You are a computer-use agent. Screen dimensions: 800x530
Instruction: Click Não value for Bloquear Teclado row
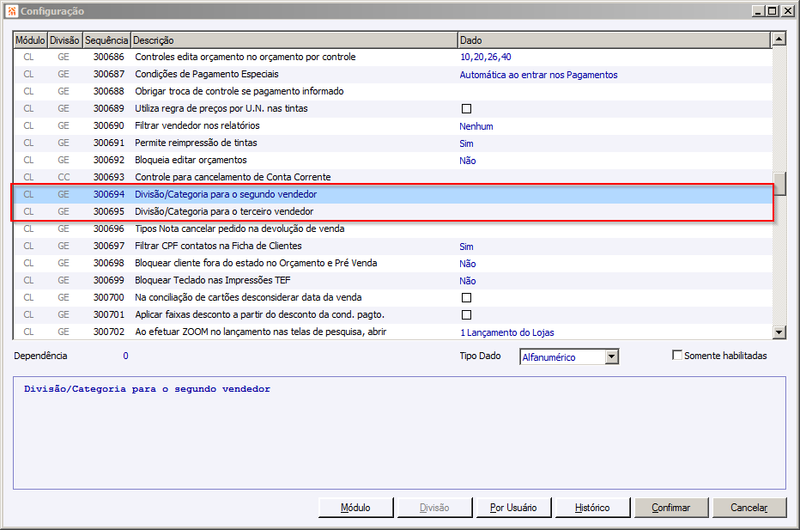[467, 281]
